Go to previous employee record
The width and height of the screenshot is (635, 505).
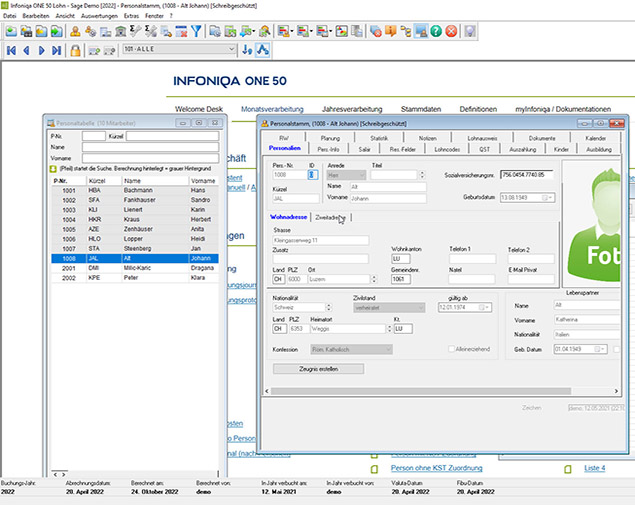click(26, 51)
